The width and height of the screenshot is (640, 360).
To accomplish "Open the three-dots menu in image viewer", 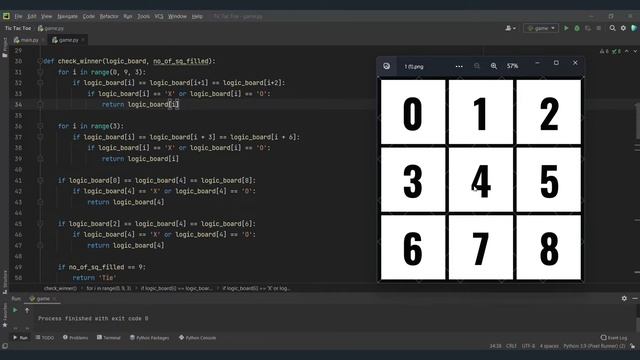I will (459, 66).
